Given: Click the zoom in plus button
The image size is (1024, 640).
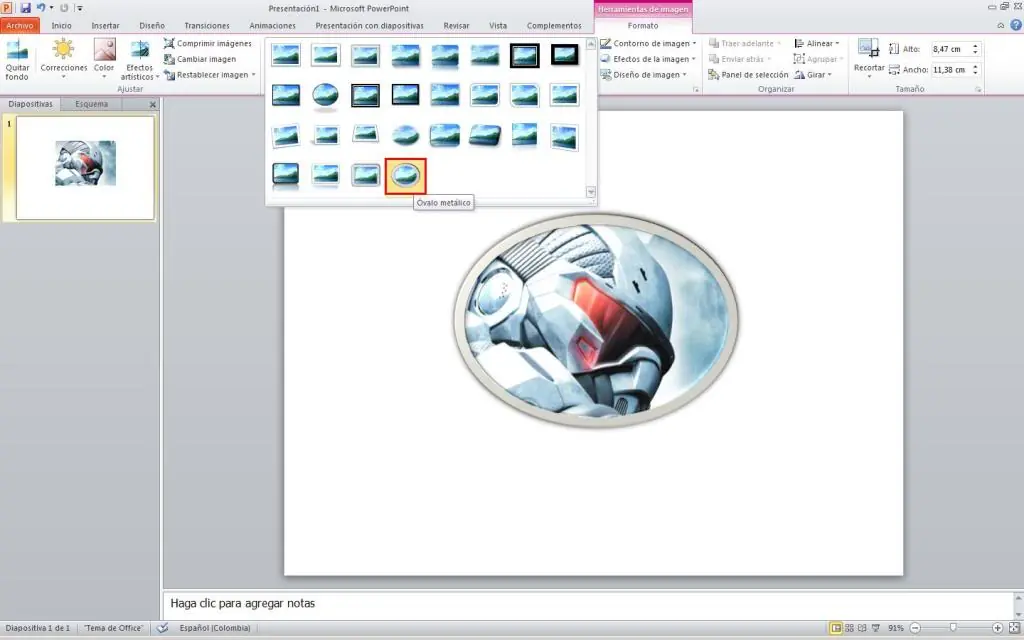Looking at the screenshot, I should coord(997,628).
